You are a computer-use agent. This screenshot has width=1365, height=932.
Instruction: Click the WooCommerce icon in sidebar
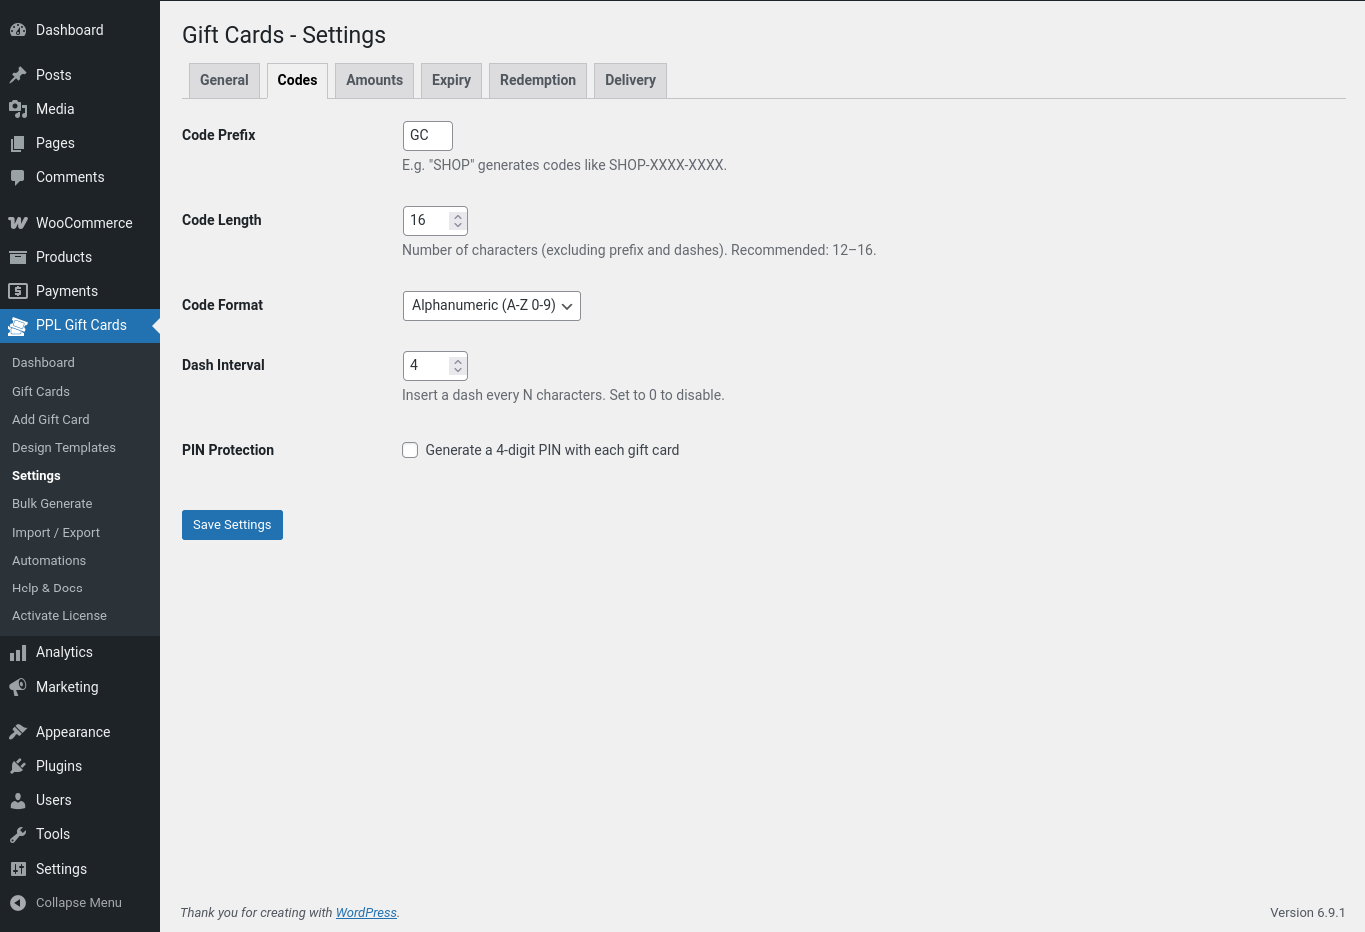pos(18,223)
